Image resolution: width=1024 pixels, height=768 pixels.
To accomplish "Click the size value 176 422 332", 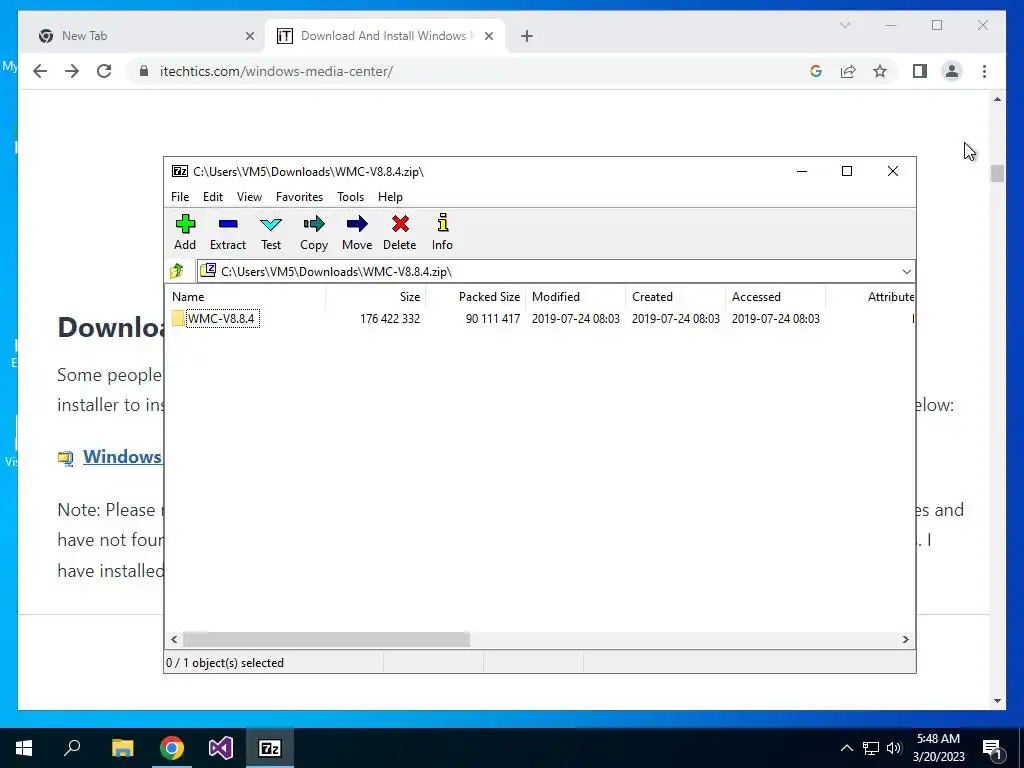I will (390, 319).
